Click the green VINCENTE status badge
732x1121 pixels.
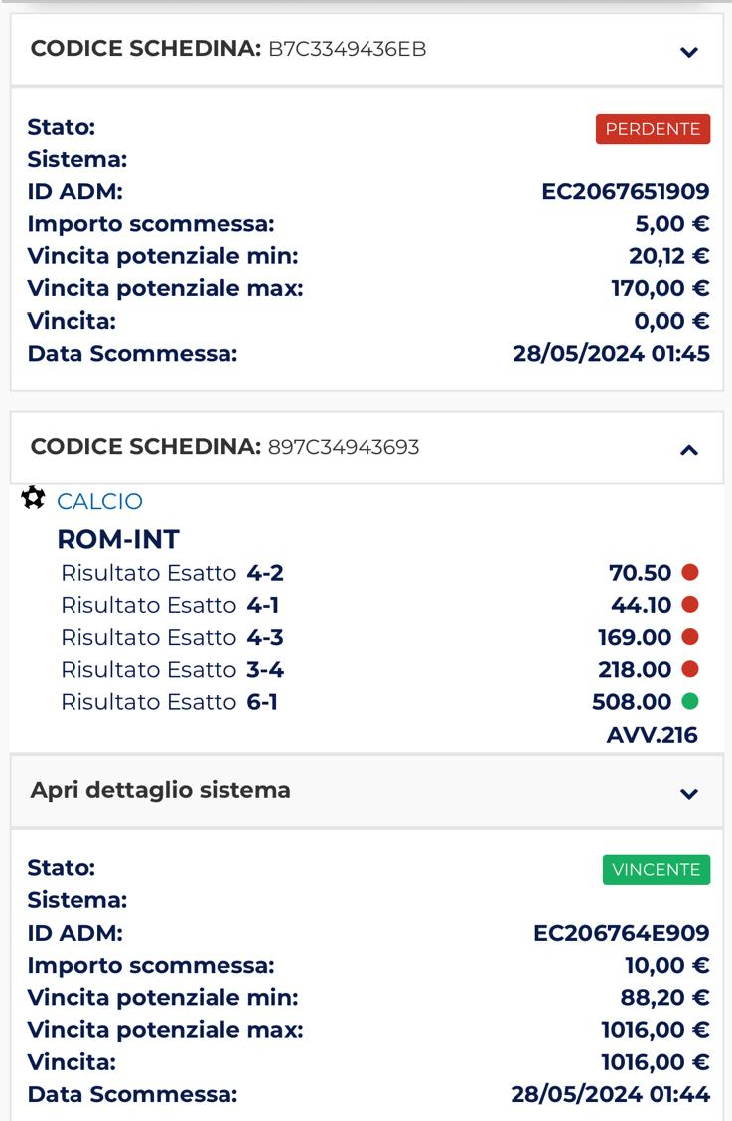click(x=656, y=869)
